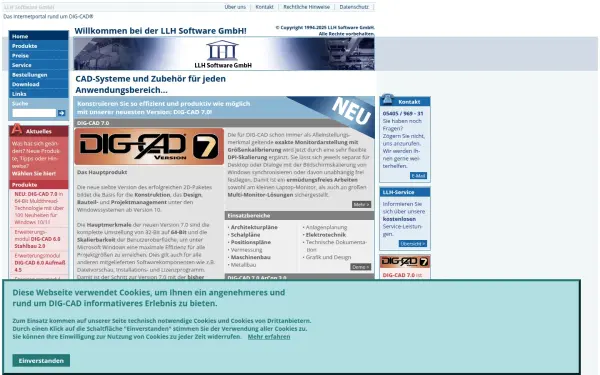The image size is (600, 375).
Task: Open the Preise navigation item
Action: point(39,55)
